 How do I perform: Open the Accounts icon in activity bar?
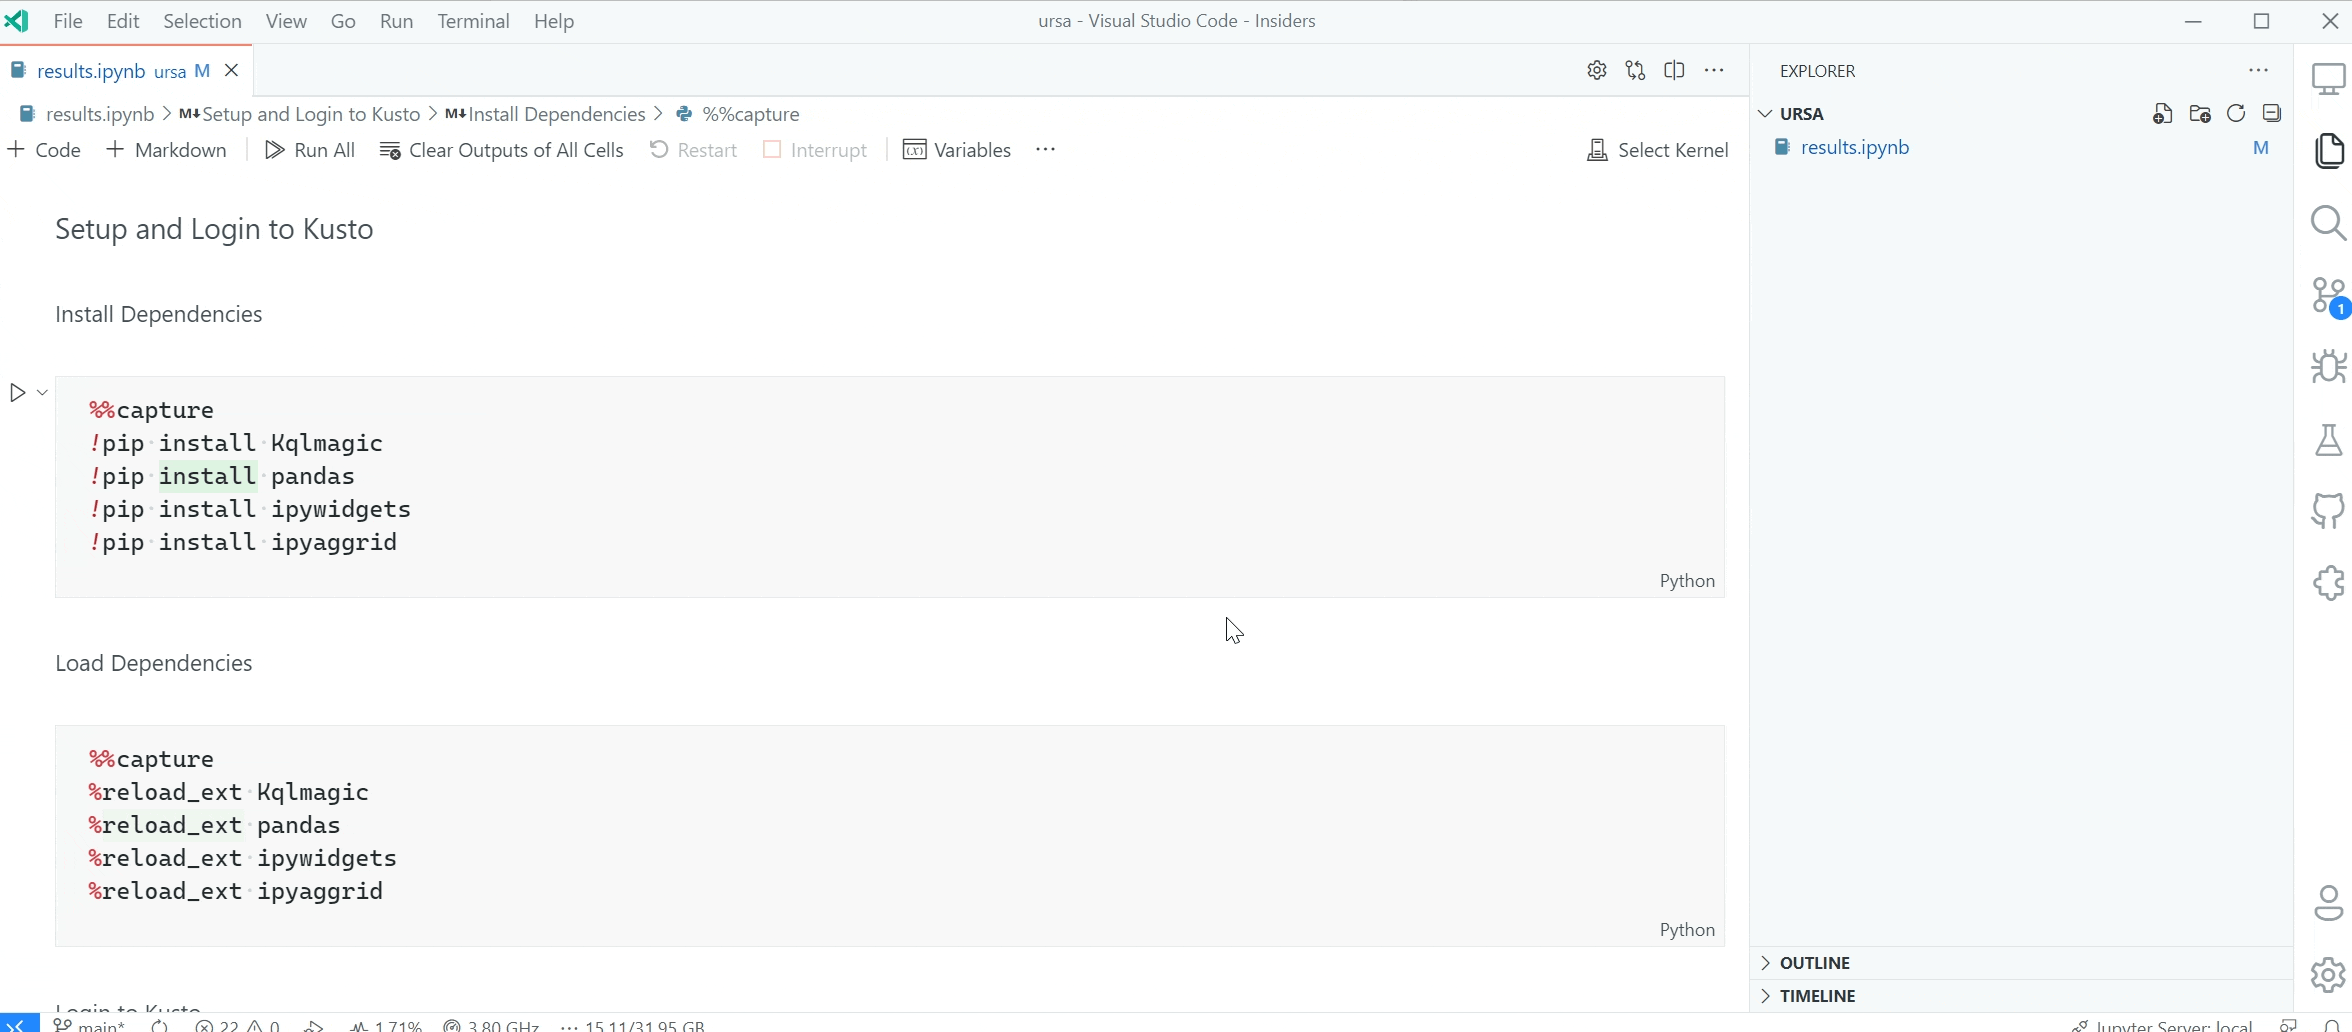coord(2328,903)
